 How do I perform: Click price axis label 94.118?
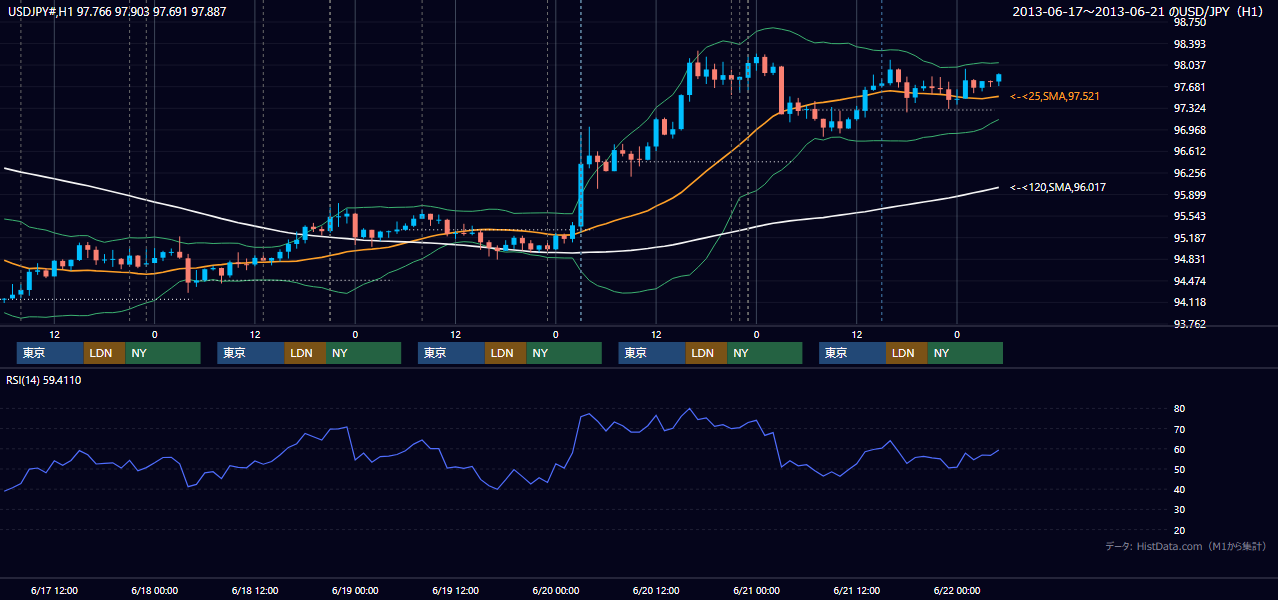point(1190,302)
